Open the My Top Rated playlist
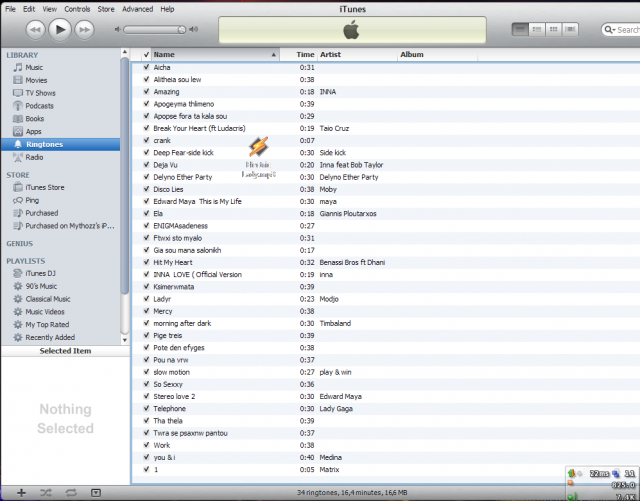Viewport: 640px width, 501px height. (61, 325)
